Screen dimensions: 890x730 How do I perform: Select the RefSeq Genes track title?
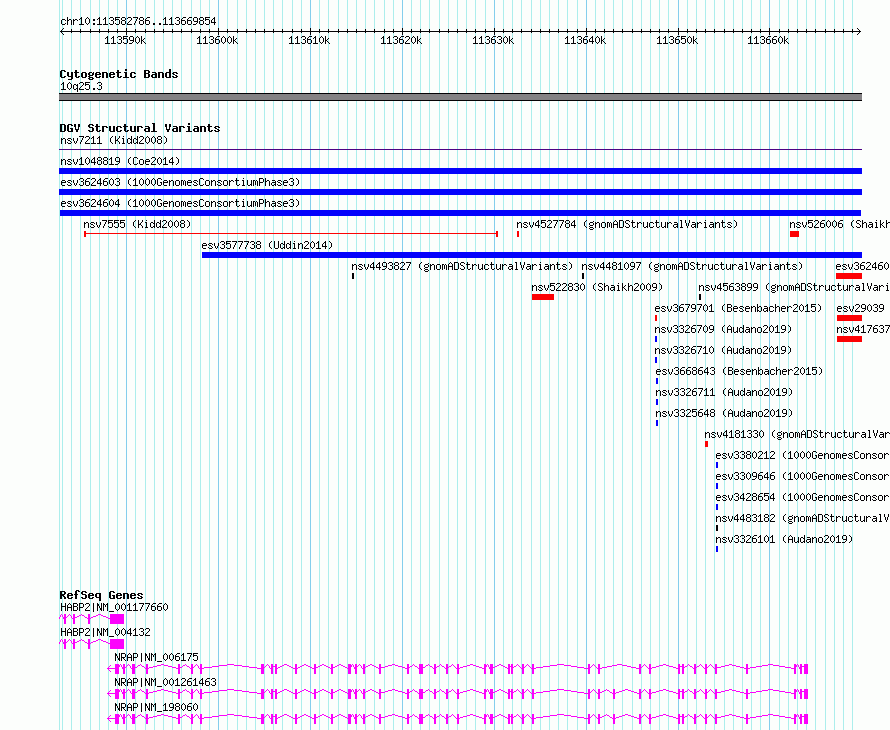pos(101,595)
